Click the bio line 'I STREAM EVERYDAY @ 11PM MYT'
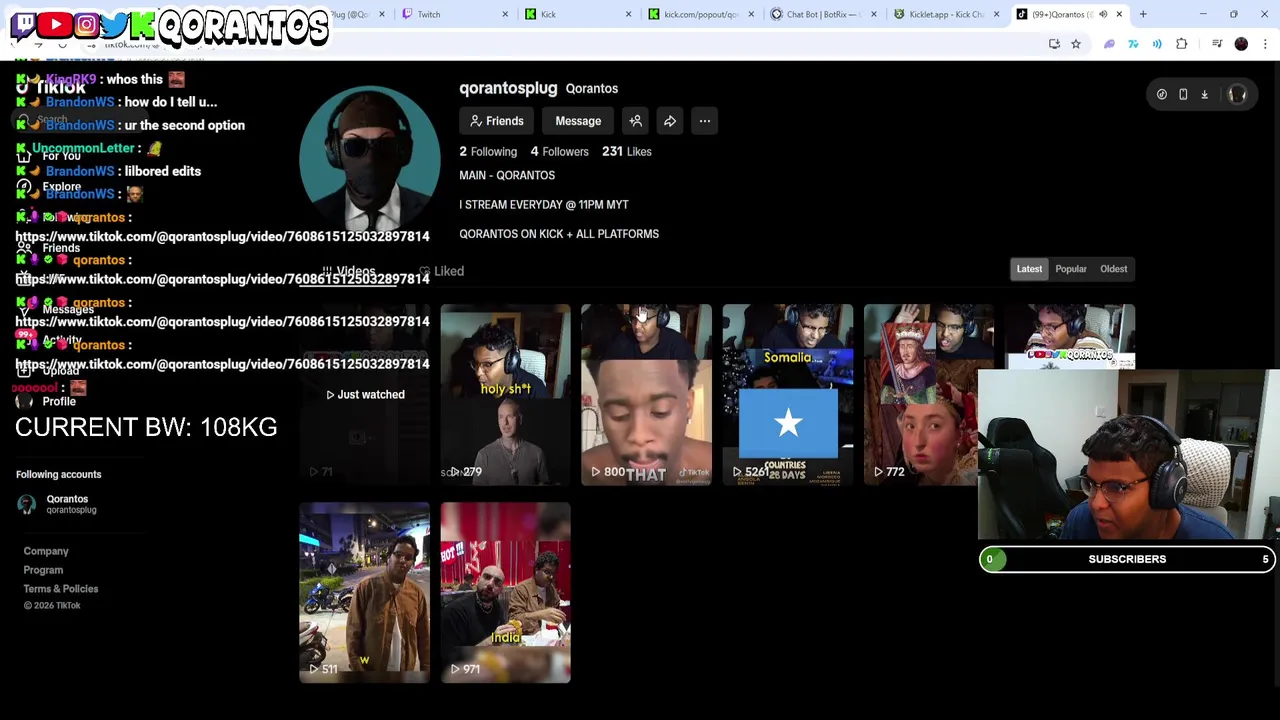Screen dimensions: 1280x720 tap(544, 205)
